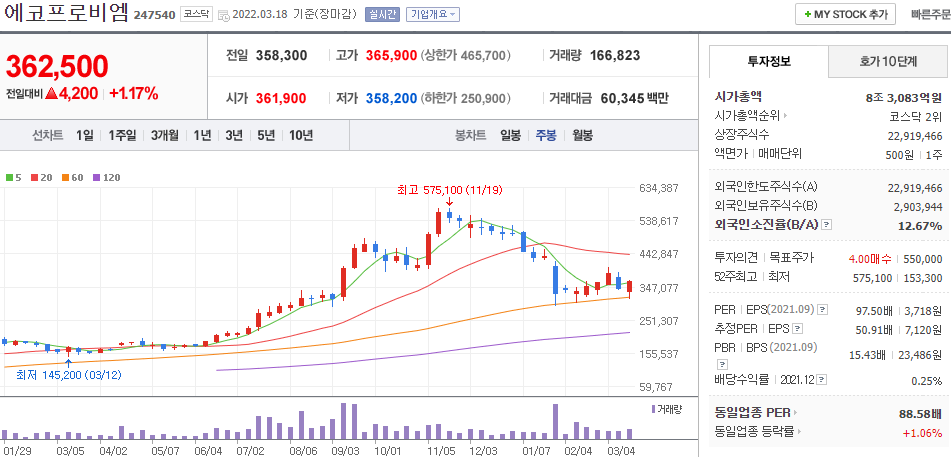This screenshot has height=457, width=951.
Task: Select the 5년 line chart period
Action: 266,135
